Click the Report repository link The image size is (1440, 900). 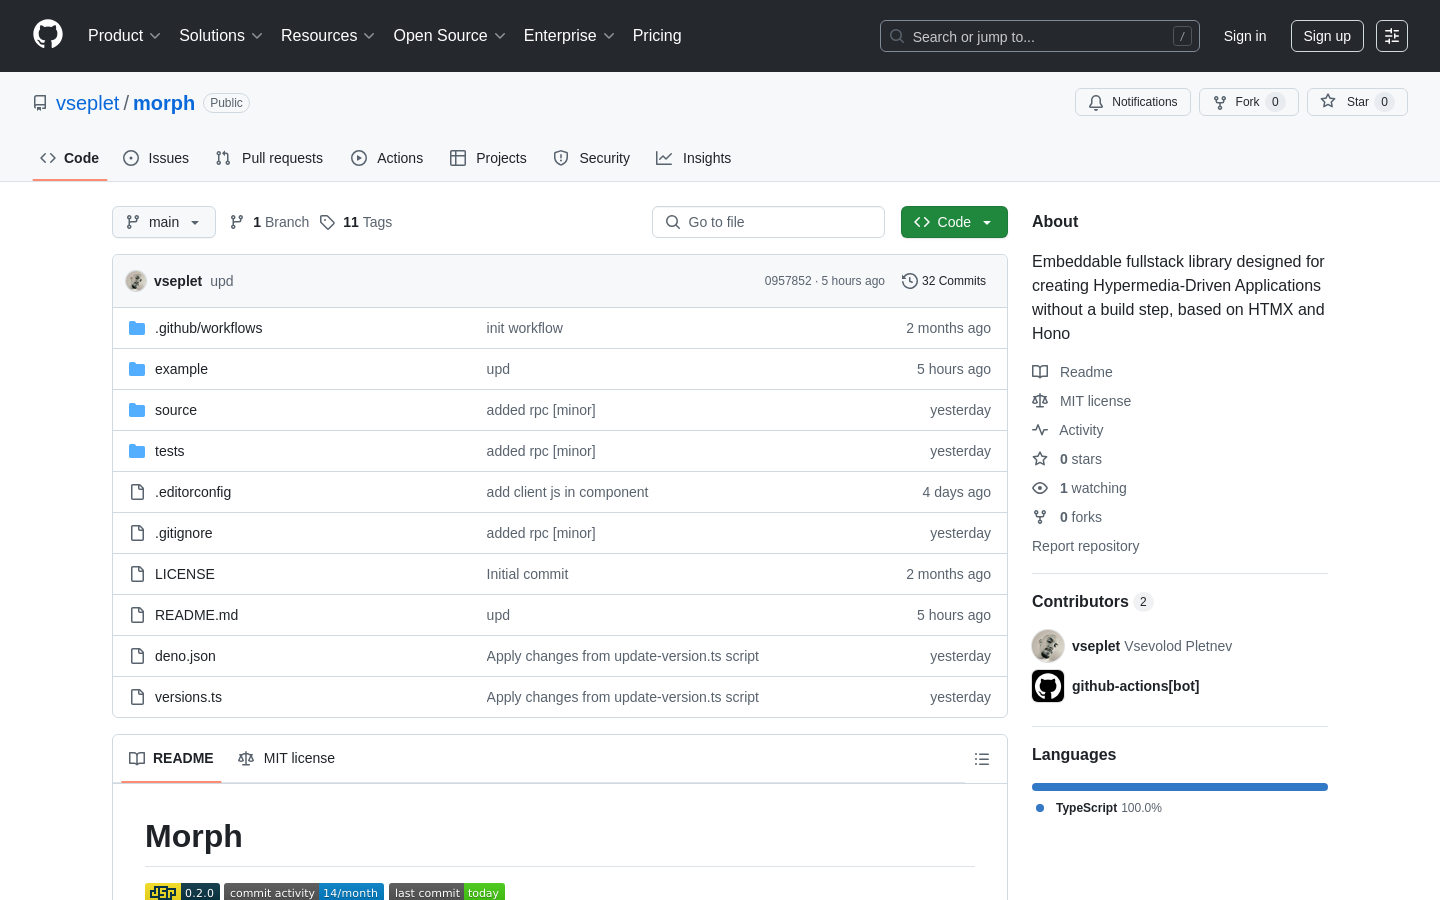pos(1085,546)
